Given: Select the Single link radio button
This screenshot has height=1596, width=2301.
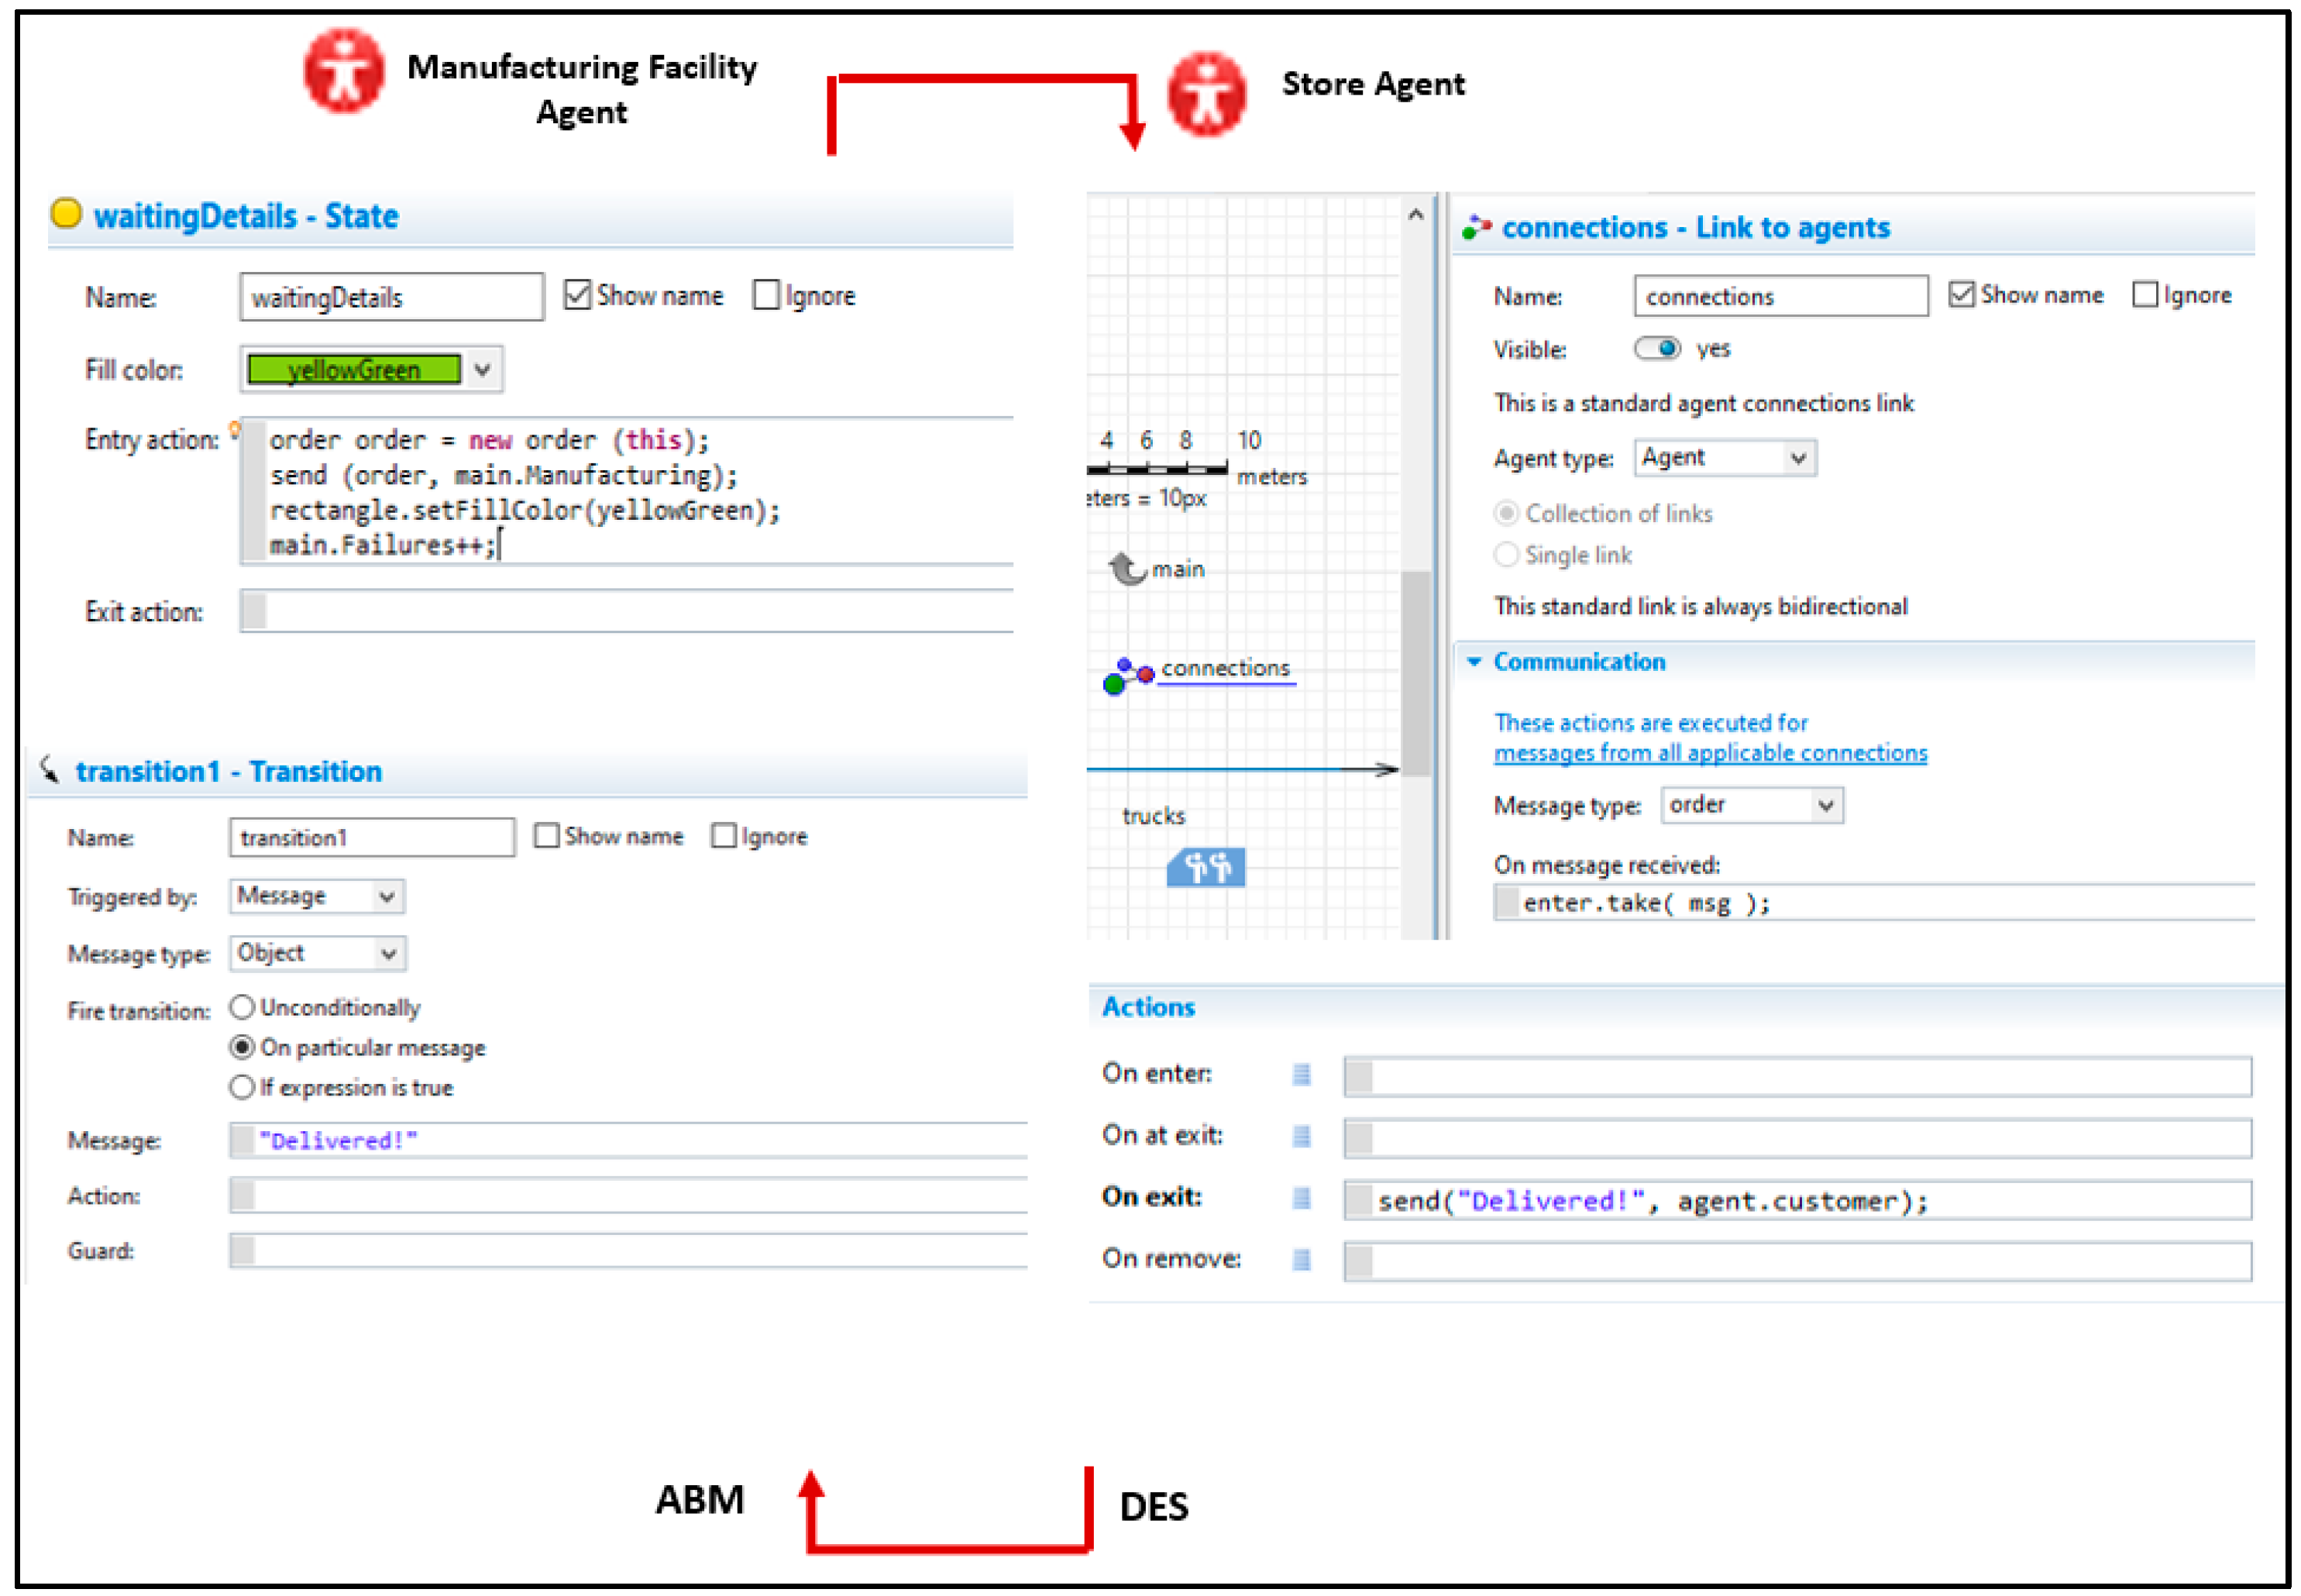Looking at the screenshot, I should click(x=1506, y=554).
